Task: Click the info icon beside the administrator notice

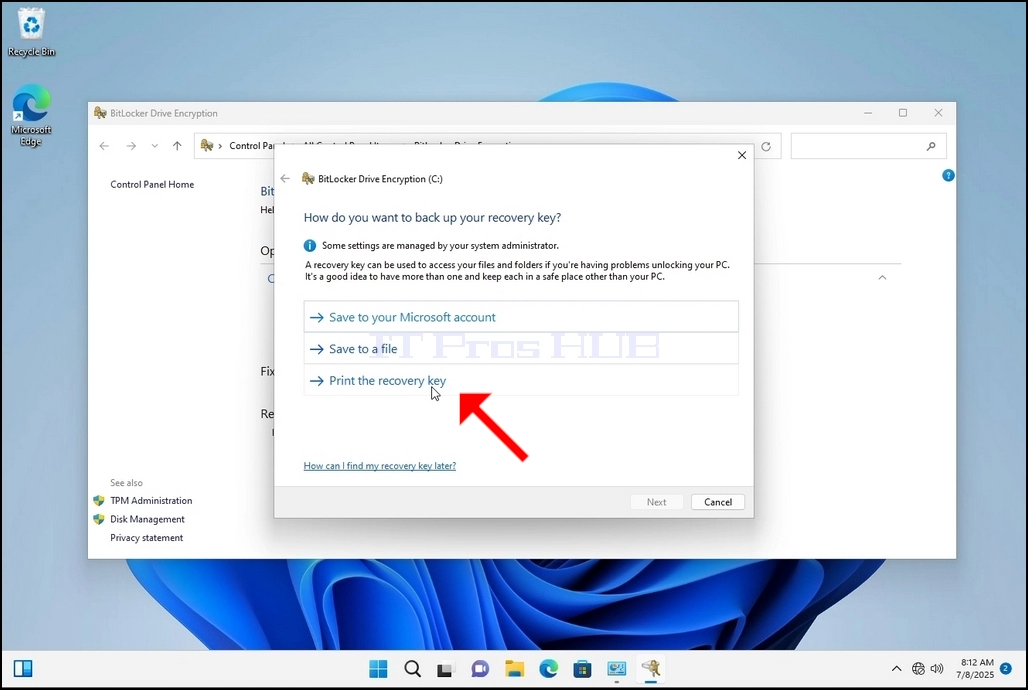Action: (x=309, y=245)
